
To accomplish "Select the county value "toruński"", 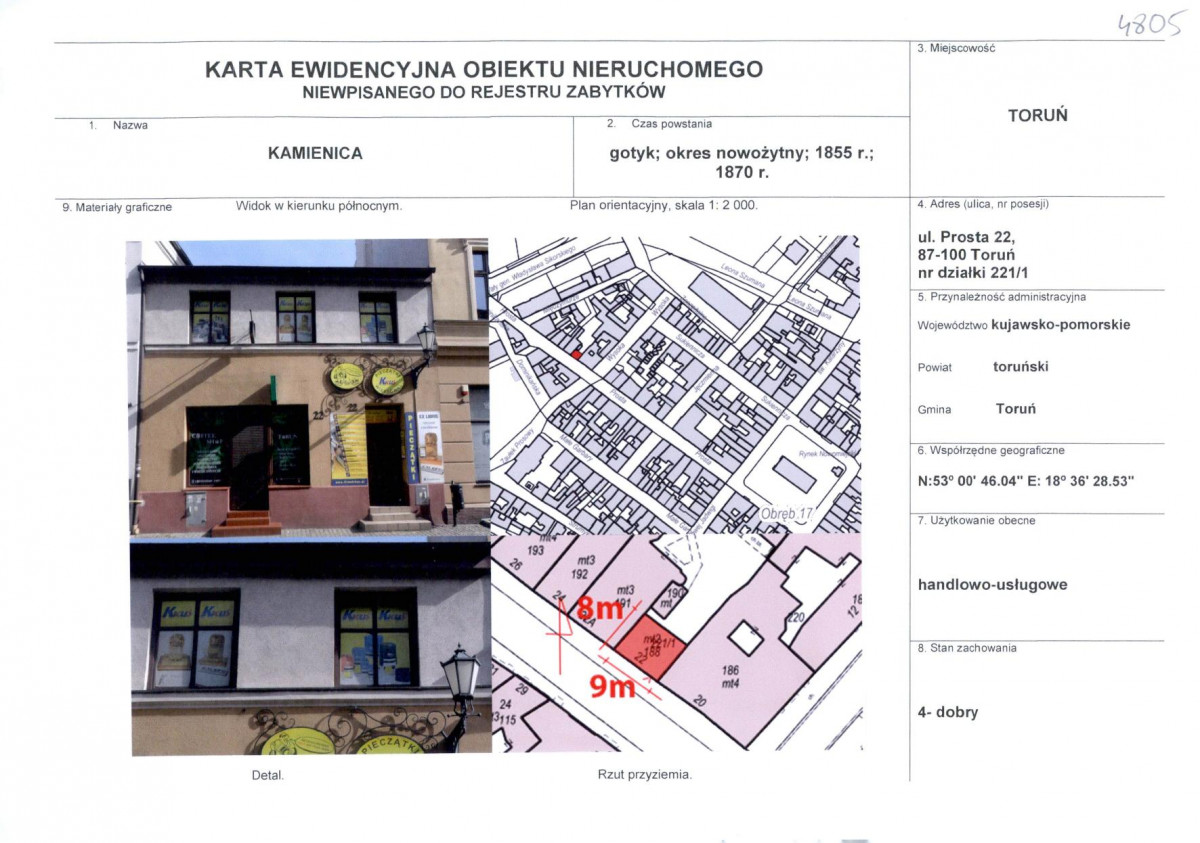I will point(1021,367).
